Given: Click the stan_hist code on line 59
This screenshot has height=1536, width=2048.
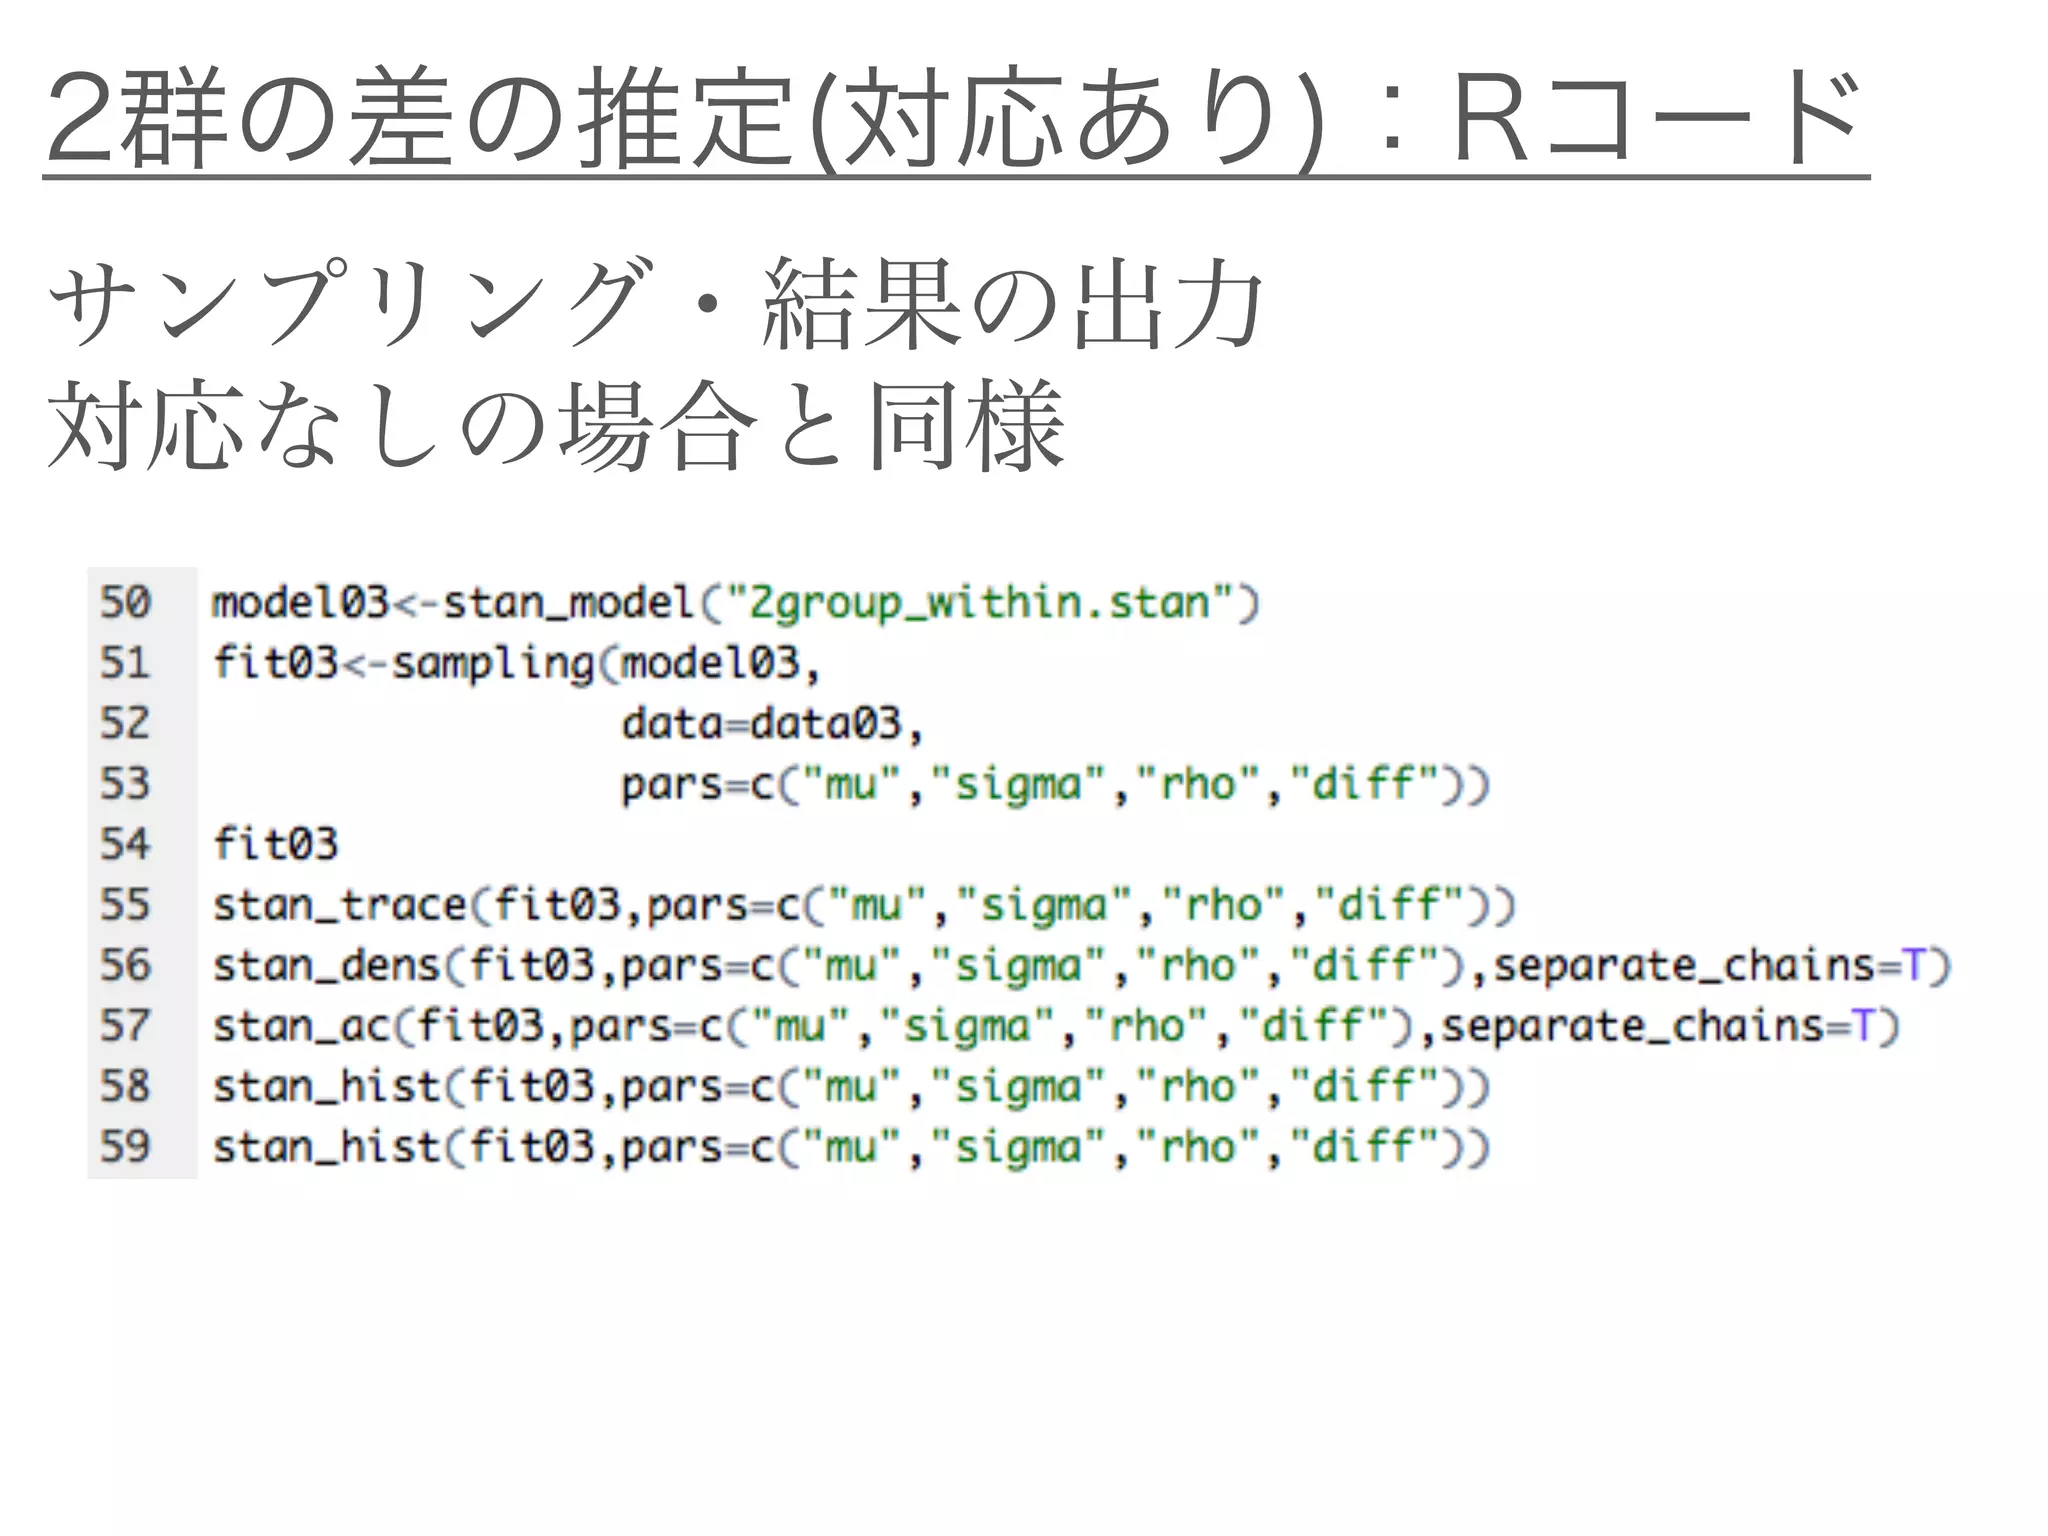Looking at the screenshot, I should [x=851, y=1148].
